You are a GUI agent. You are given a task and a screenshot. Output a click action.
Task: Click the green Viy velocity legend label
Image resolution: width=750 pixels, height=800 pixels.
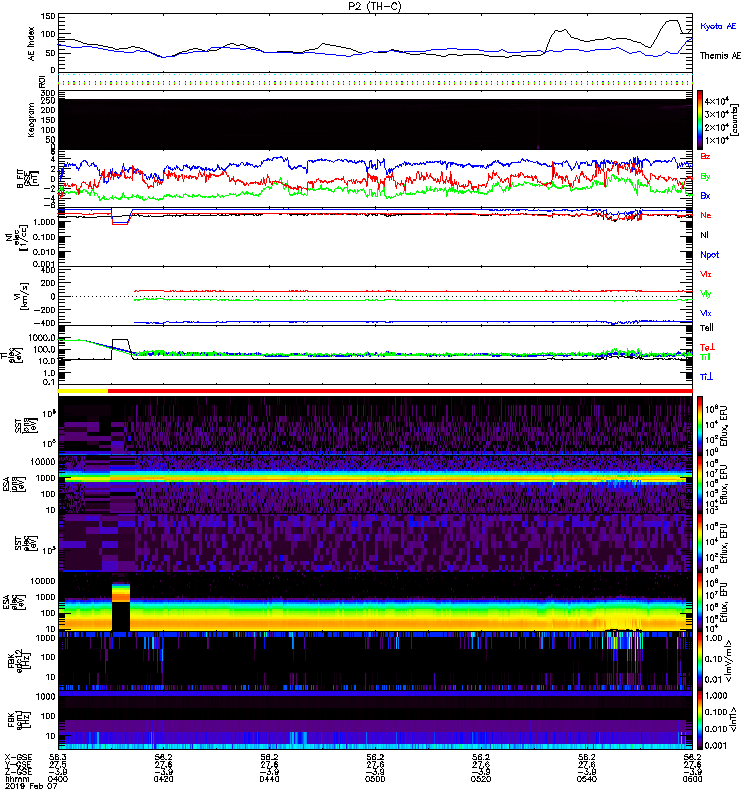point(706,294)
